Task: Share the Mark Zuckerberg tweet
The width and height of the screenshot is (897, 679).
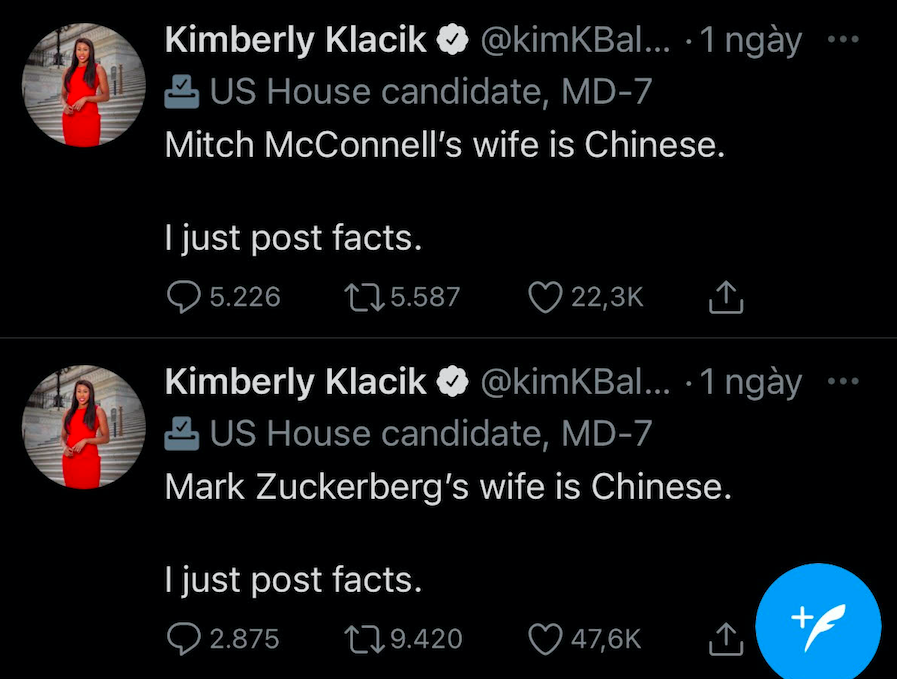Action: click(x=724, y=639)
